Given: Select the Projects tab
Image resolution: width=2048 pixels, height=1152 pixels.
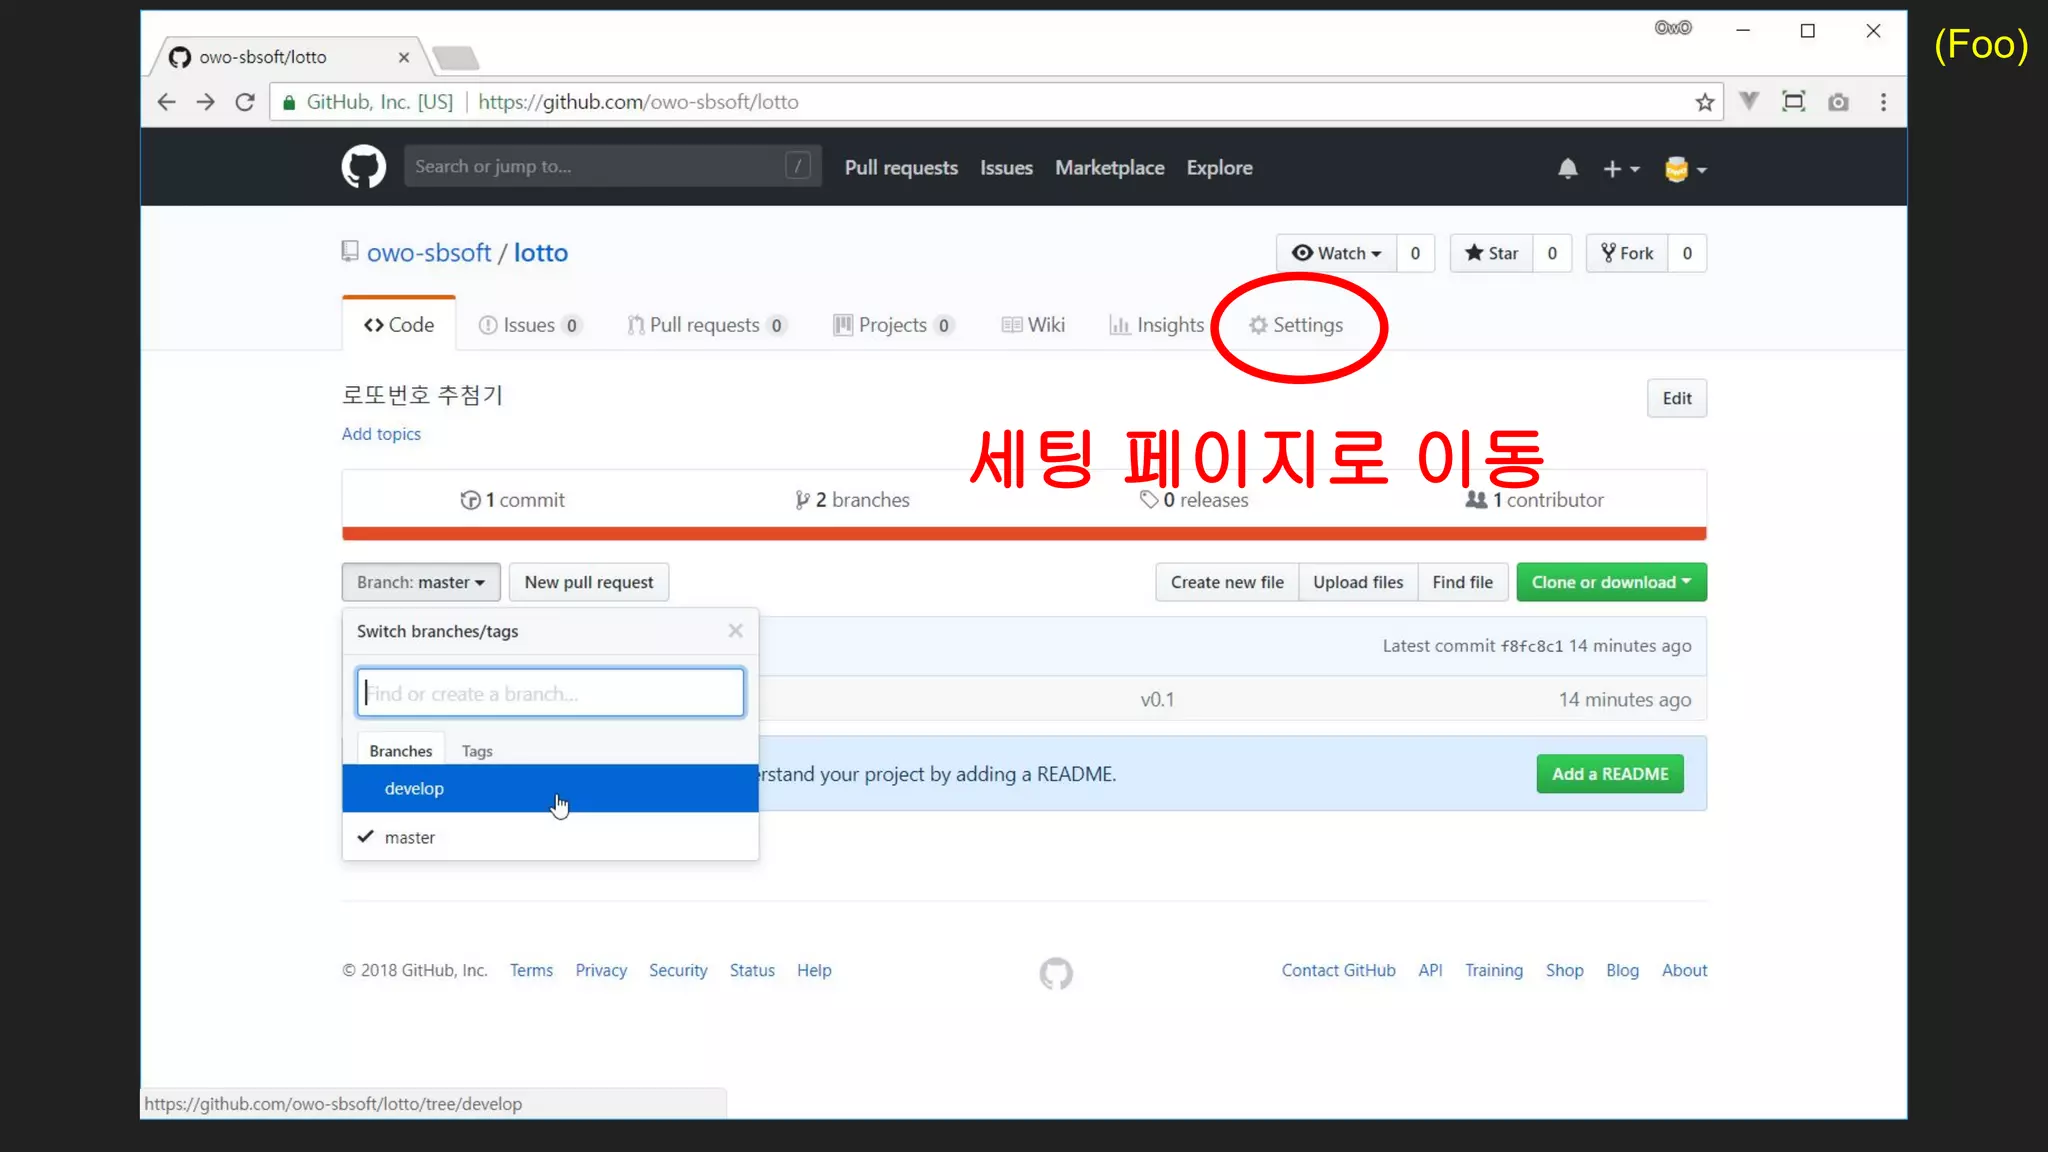Looking at the screenshot, I should [x=893, y=325].
